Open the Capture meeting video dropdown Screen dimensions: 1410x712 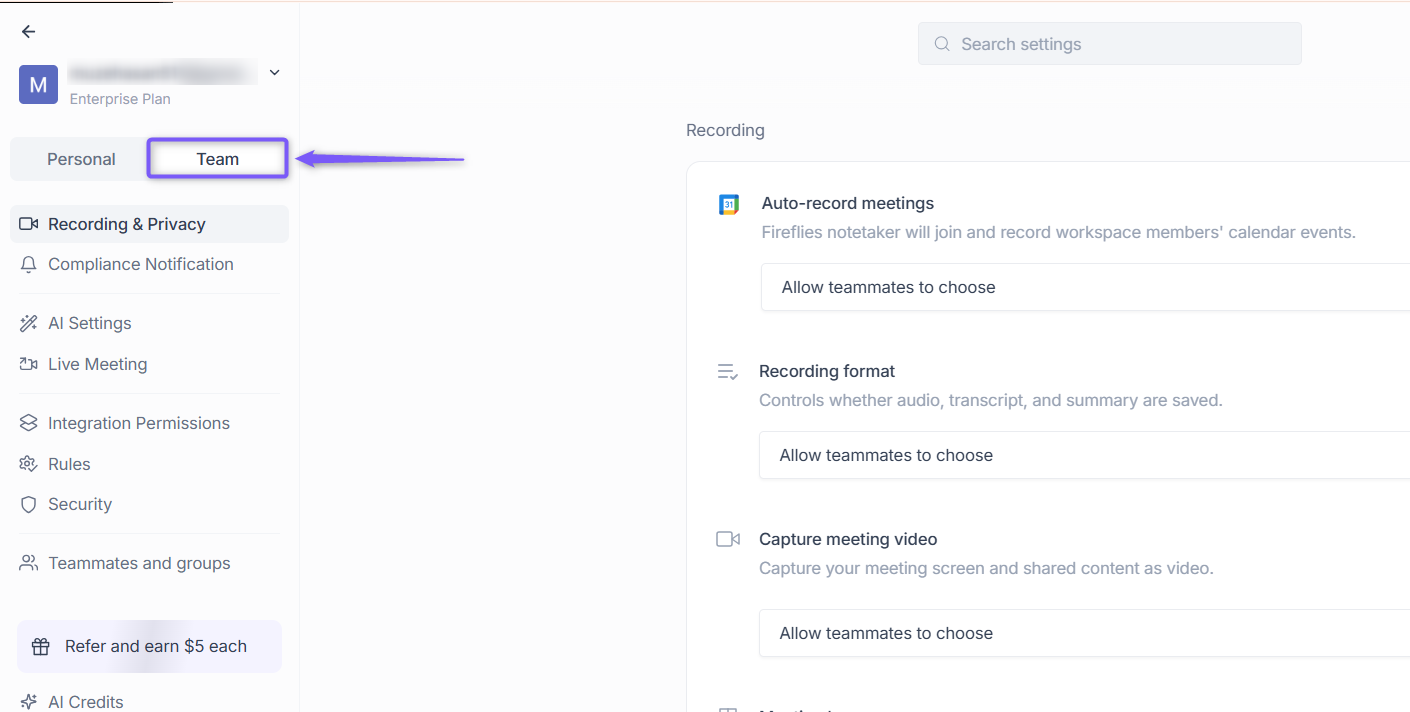pos(1084,634)
